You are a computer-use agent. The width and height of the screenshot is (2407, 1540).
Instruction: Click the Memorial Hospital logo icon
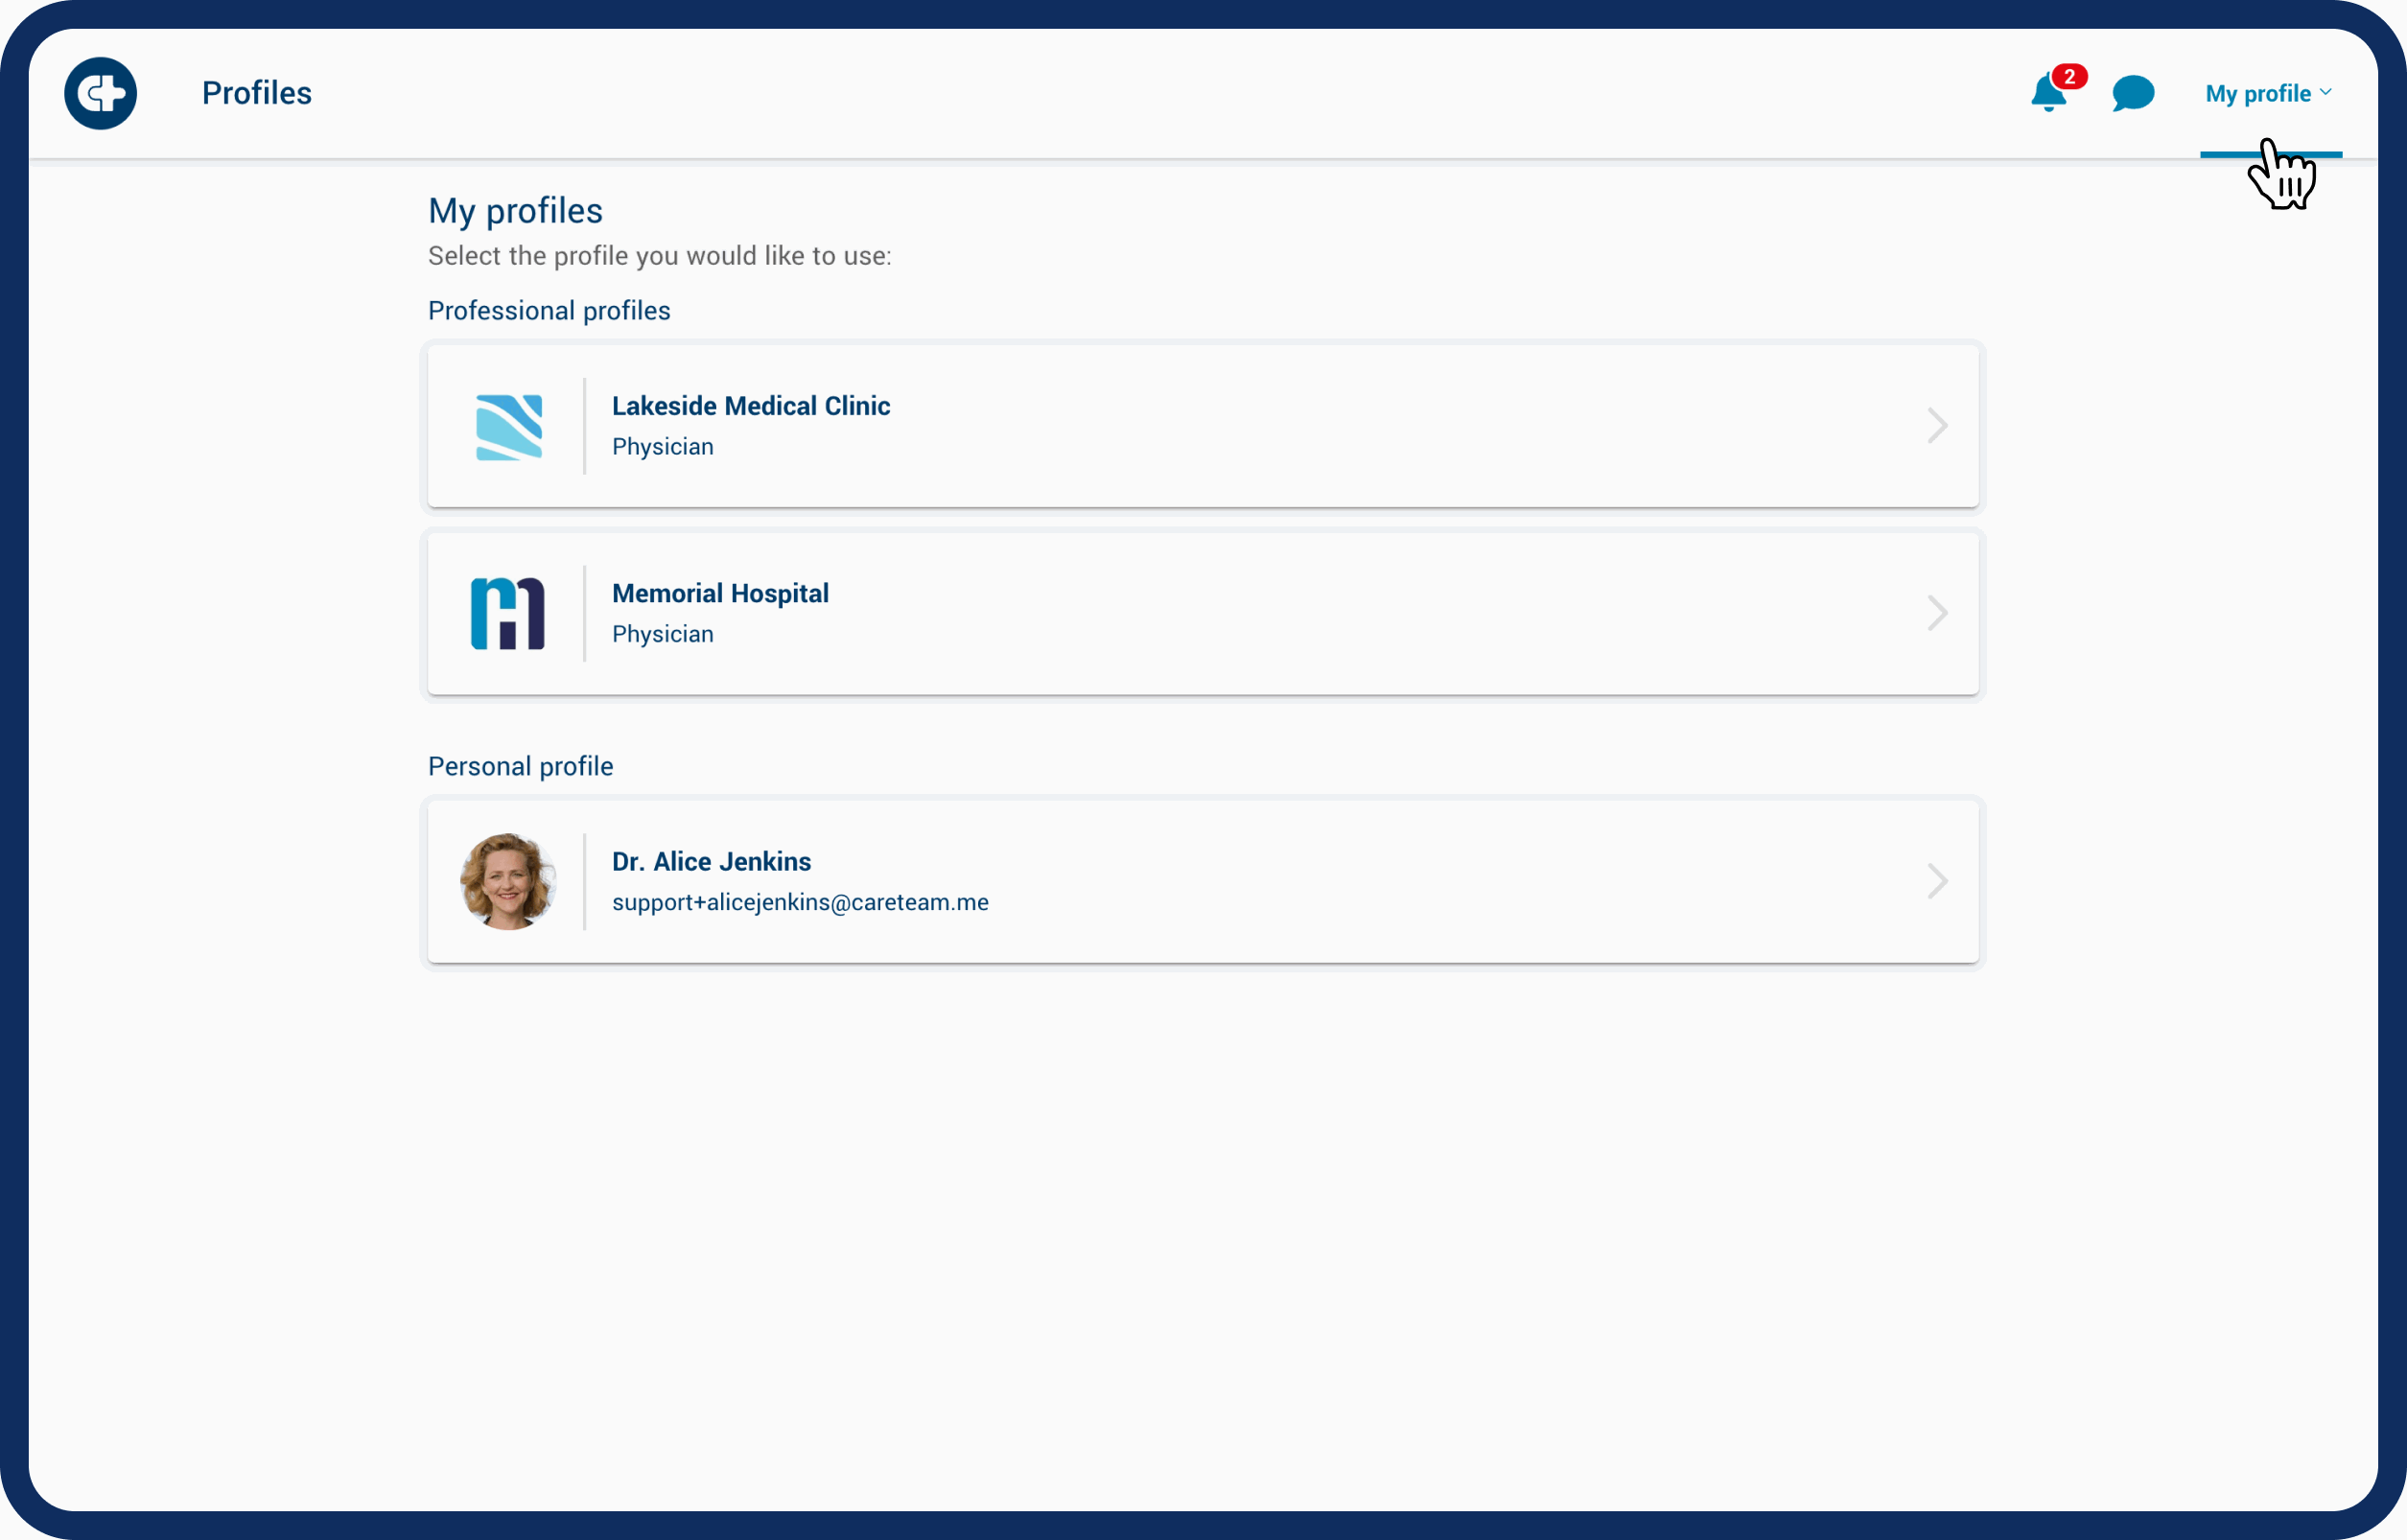[508, 614]
